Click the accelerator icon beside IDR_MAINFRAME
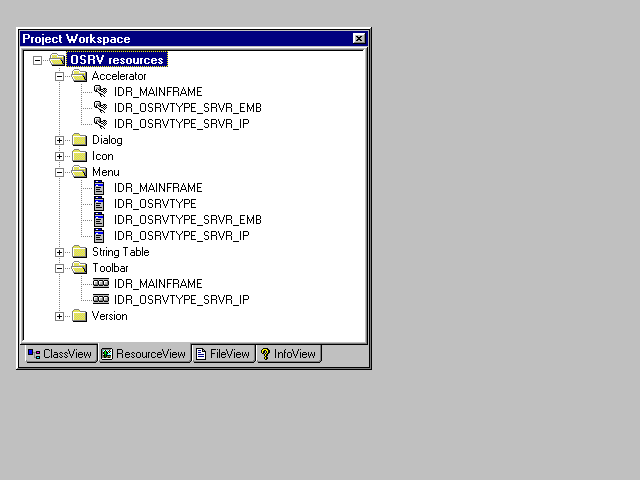The width and height of the screenshot is (640, 480). tap(100, 92)
